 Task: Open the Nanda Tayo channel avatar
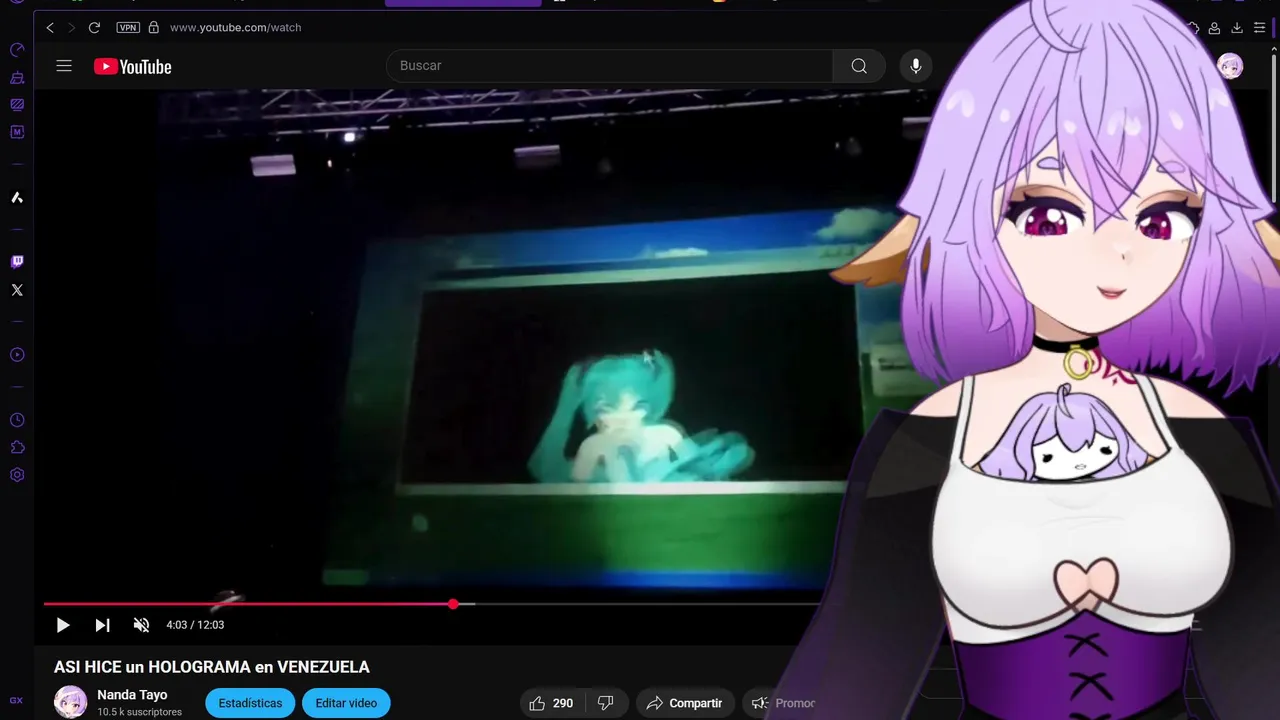(70, 702)
